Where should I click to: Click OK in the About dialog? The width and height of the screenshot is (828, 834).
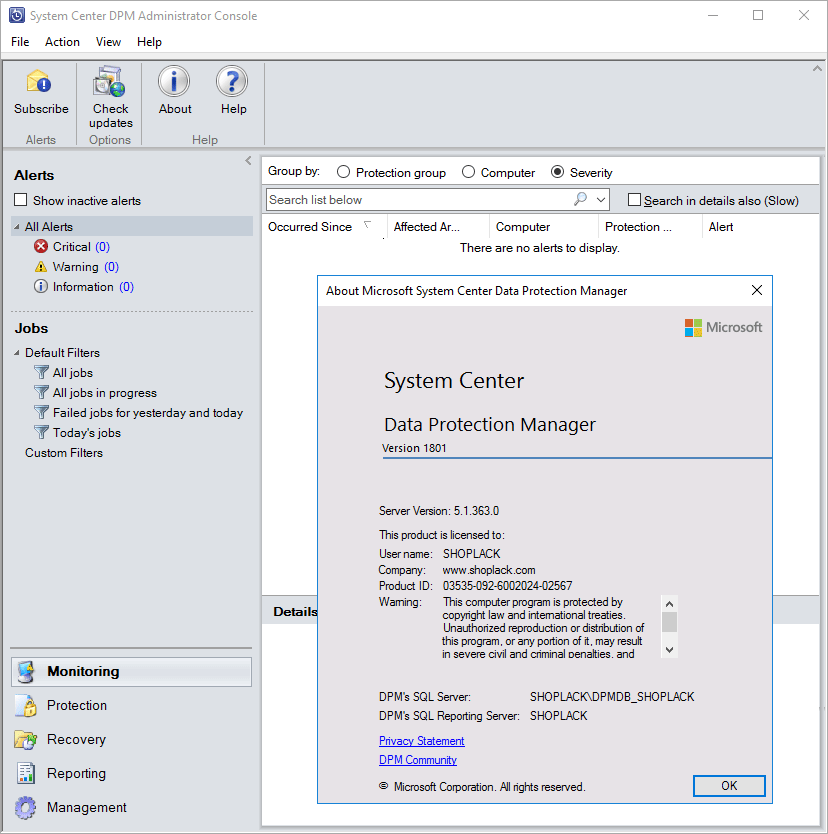pos(729,786)
